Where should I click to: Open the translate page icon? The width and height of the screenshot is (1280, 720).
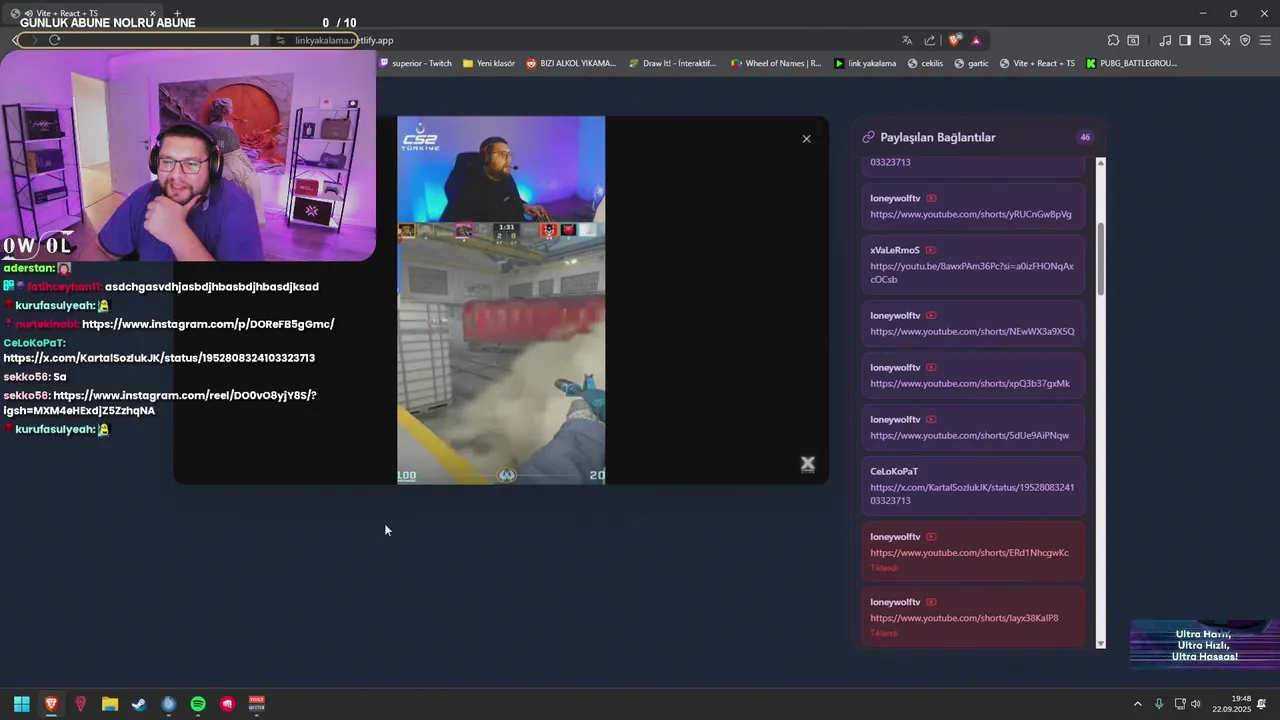(907, 40)
